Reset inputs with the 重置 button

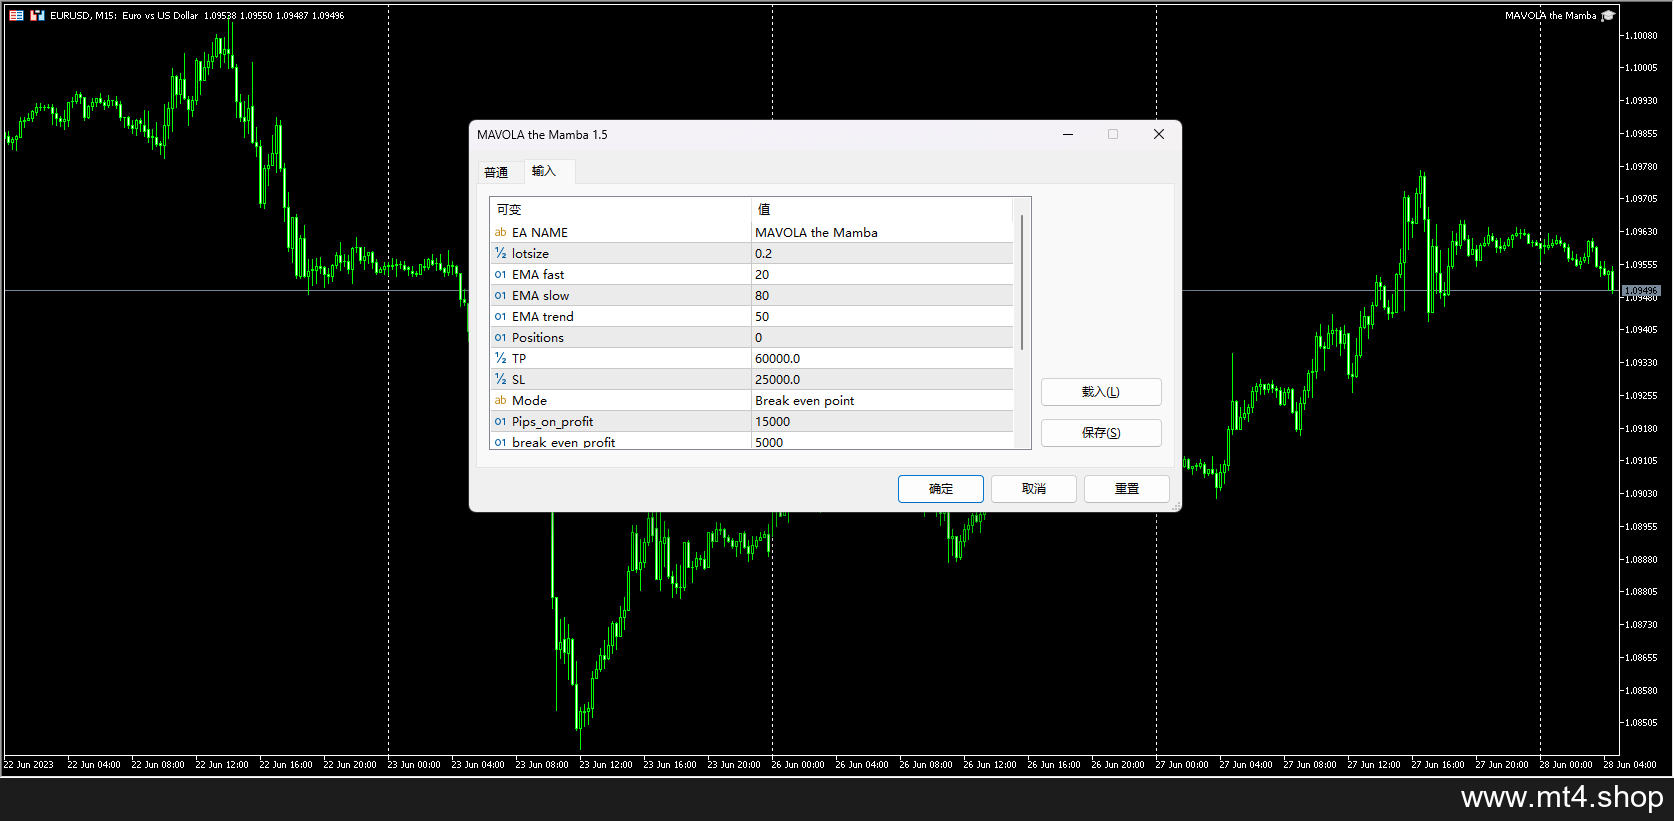[1127, 489]
